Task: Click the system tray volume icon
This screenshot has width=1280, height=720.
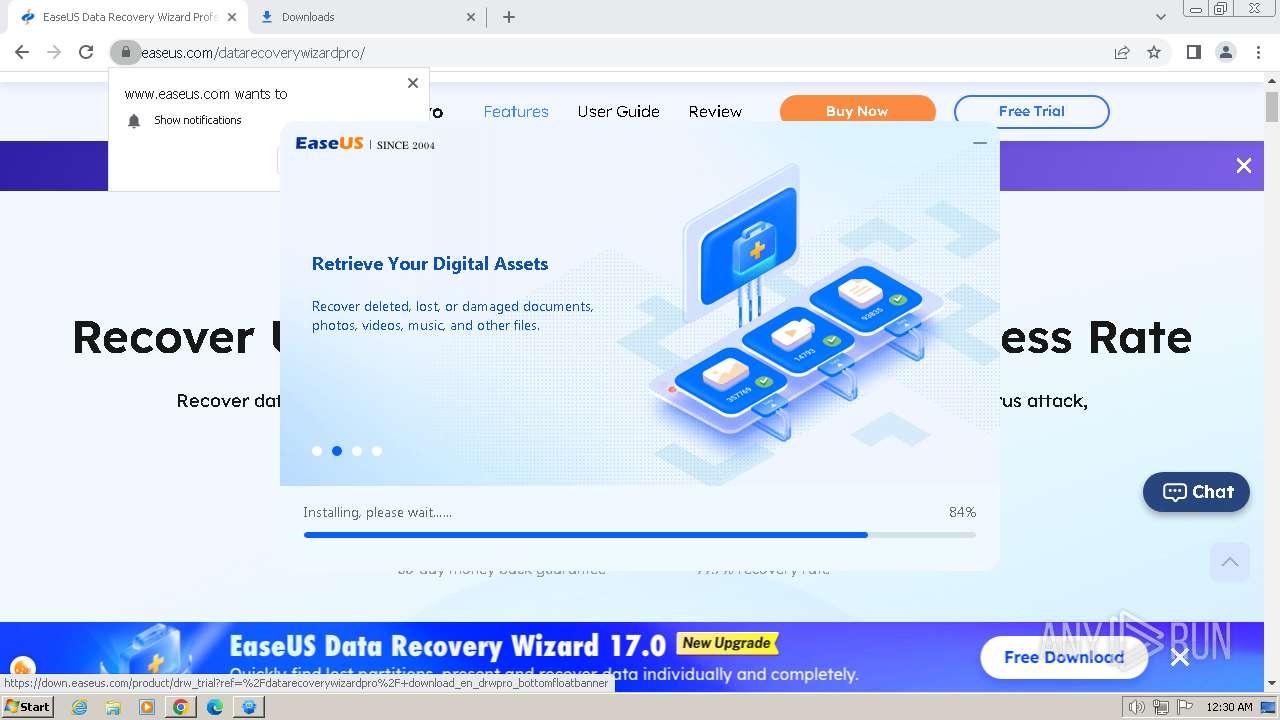Action: 1137,707
